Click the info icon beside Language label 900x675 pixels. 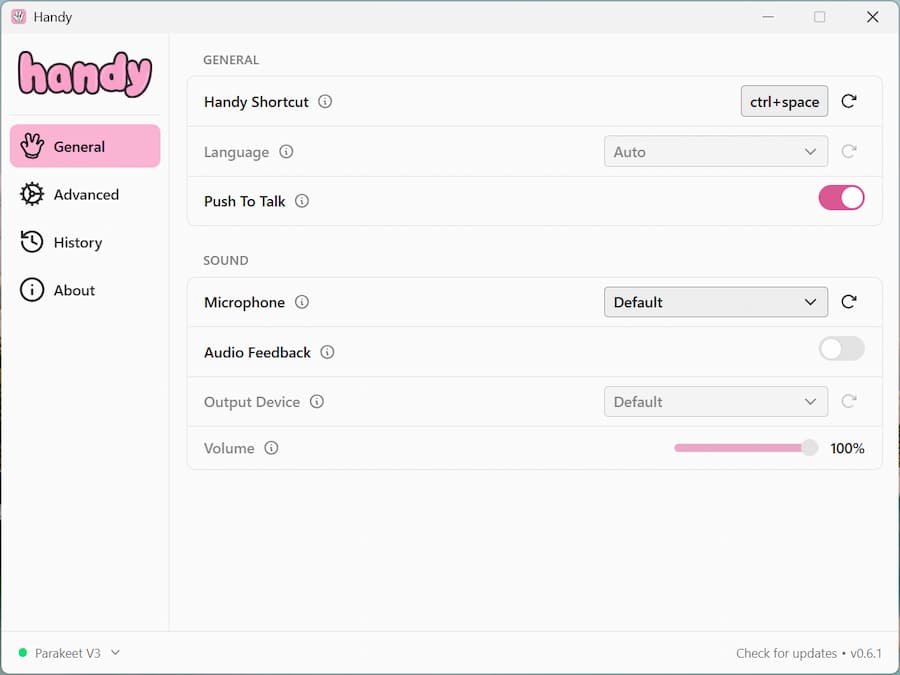tap(286, 152)
